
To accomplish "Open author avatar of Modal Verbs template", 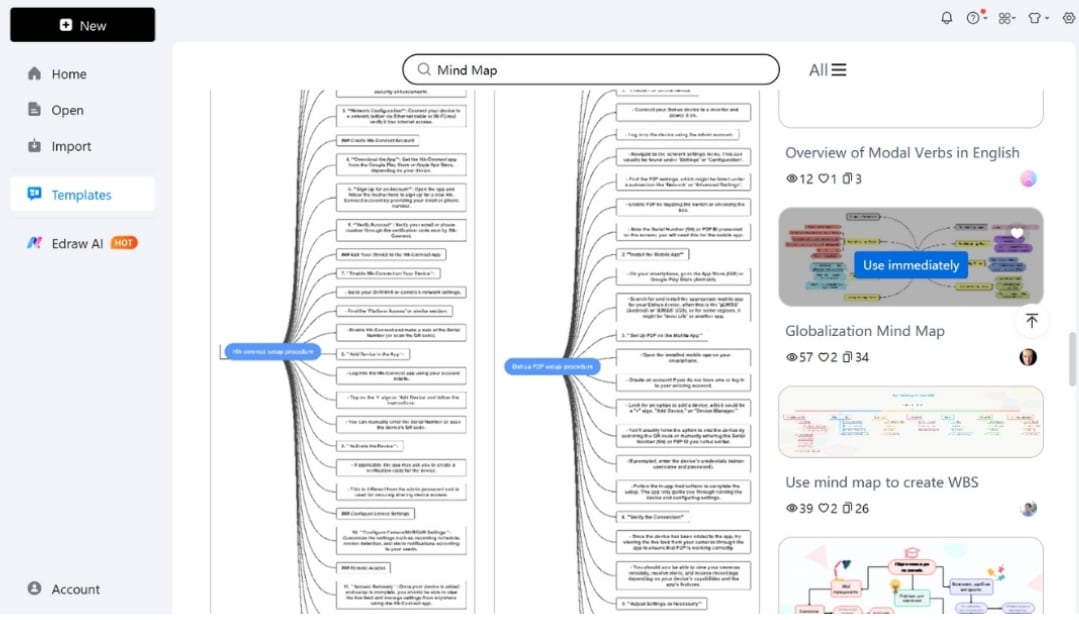I will click(x=1028, y=179).
